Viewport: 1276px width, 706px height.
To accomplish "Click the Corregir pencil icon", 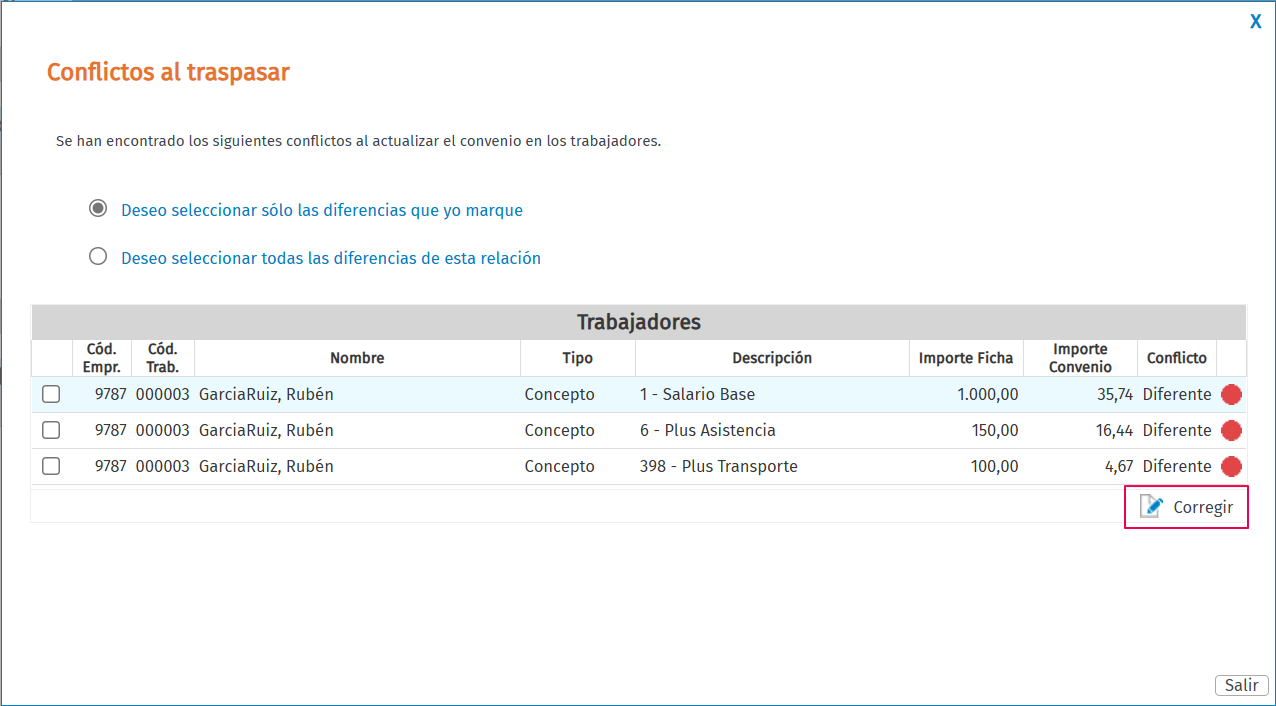I will pos(1152,507).
